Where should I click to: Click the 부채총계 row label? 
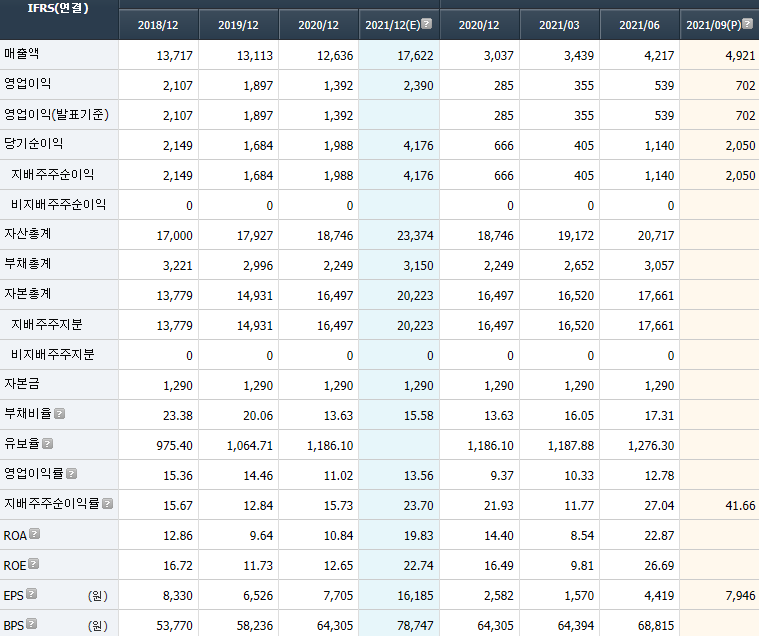pyautogui.click(x=28, y=263)
